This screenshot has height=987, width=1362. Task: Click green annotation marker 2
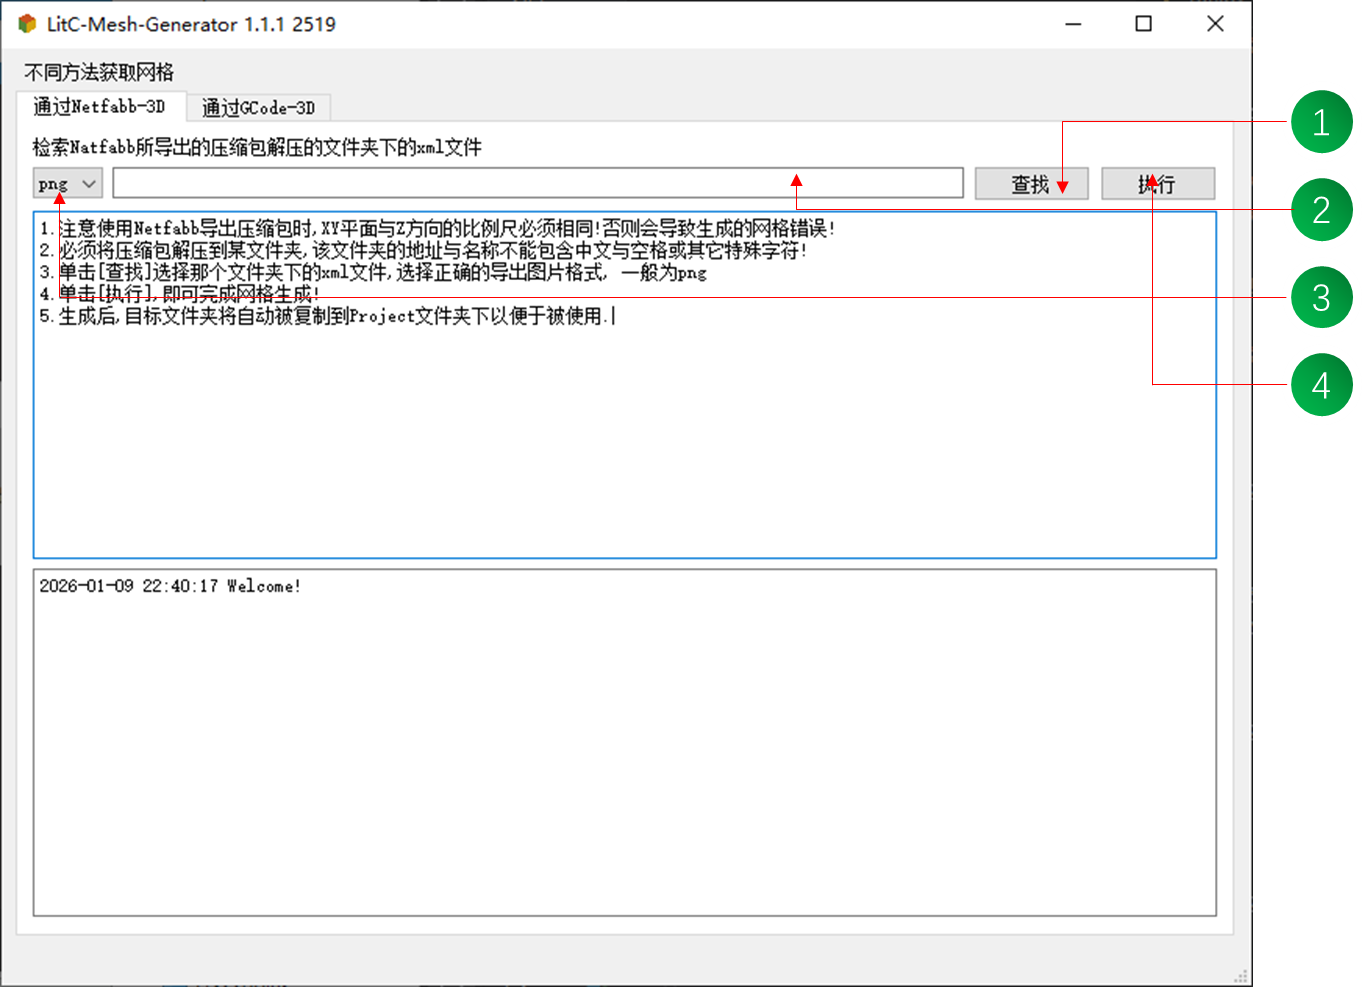[1320, 209]
